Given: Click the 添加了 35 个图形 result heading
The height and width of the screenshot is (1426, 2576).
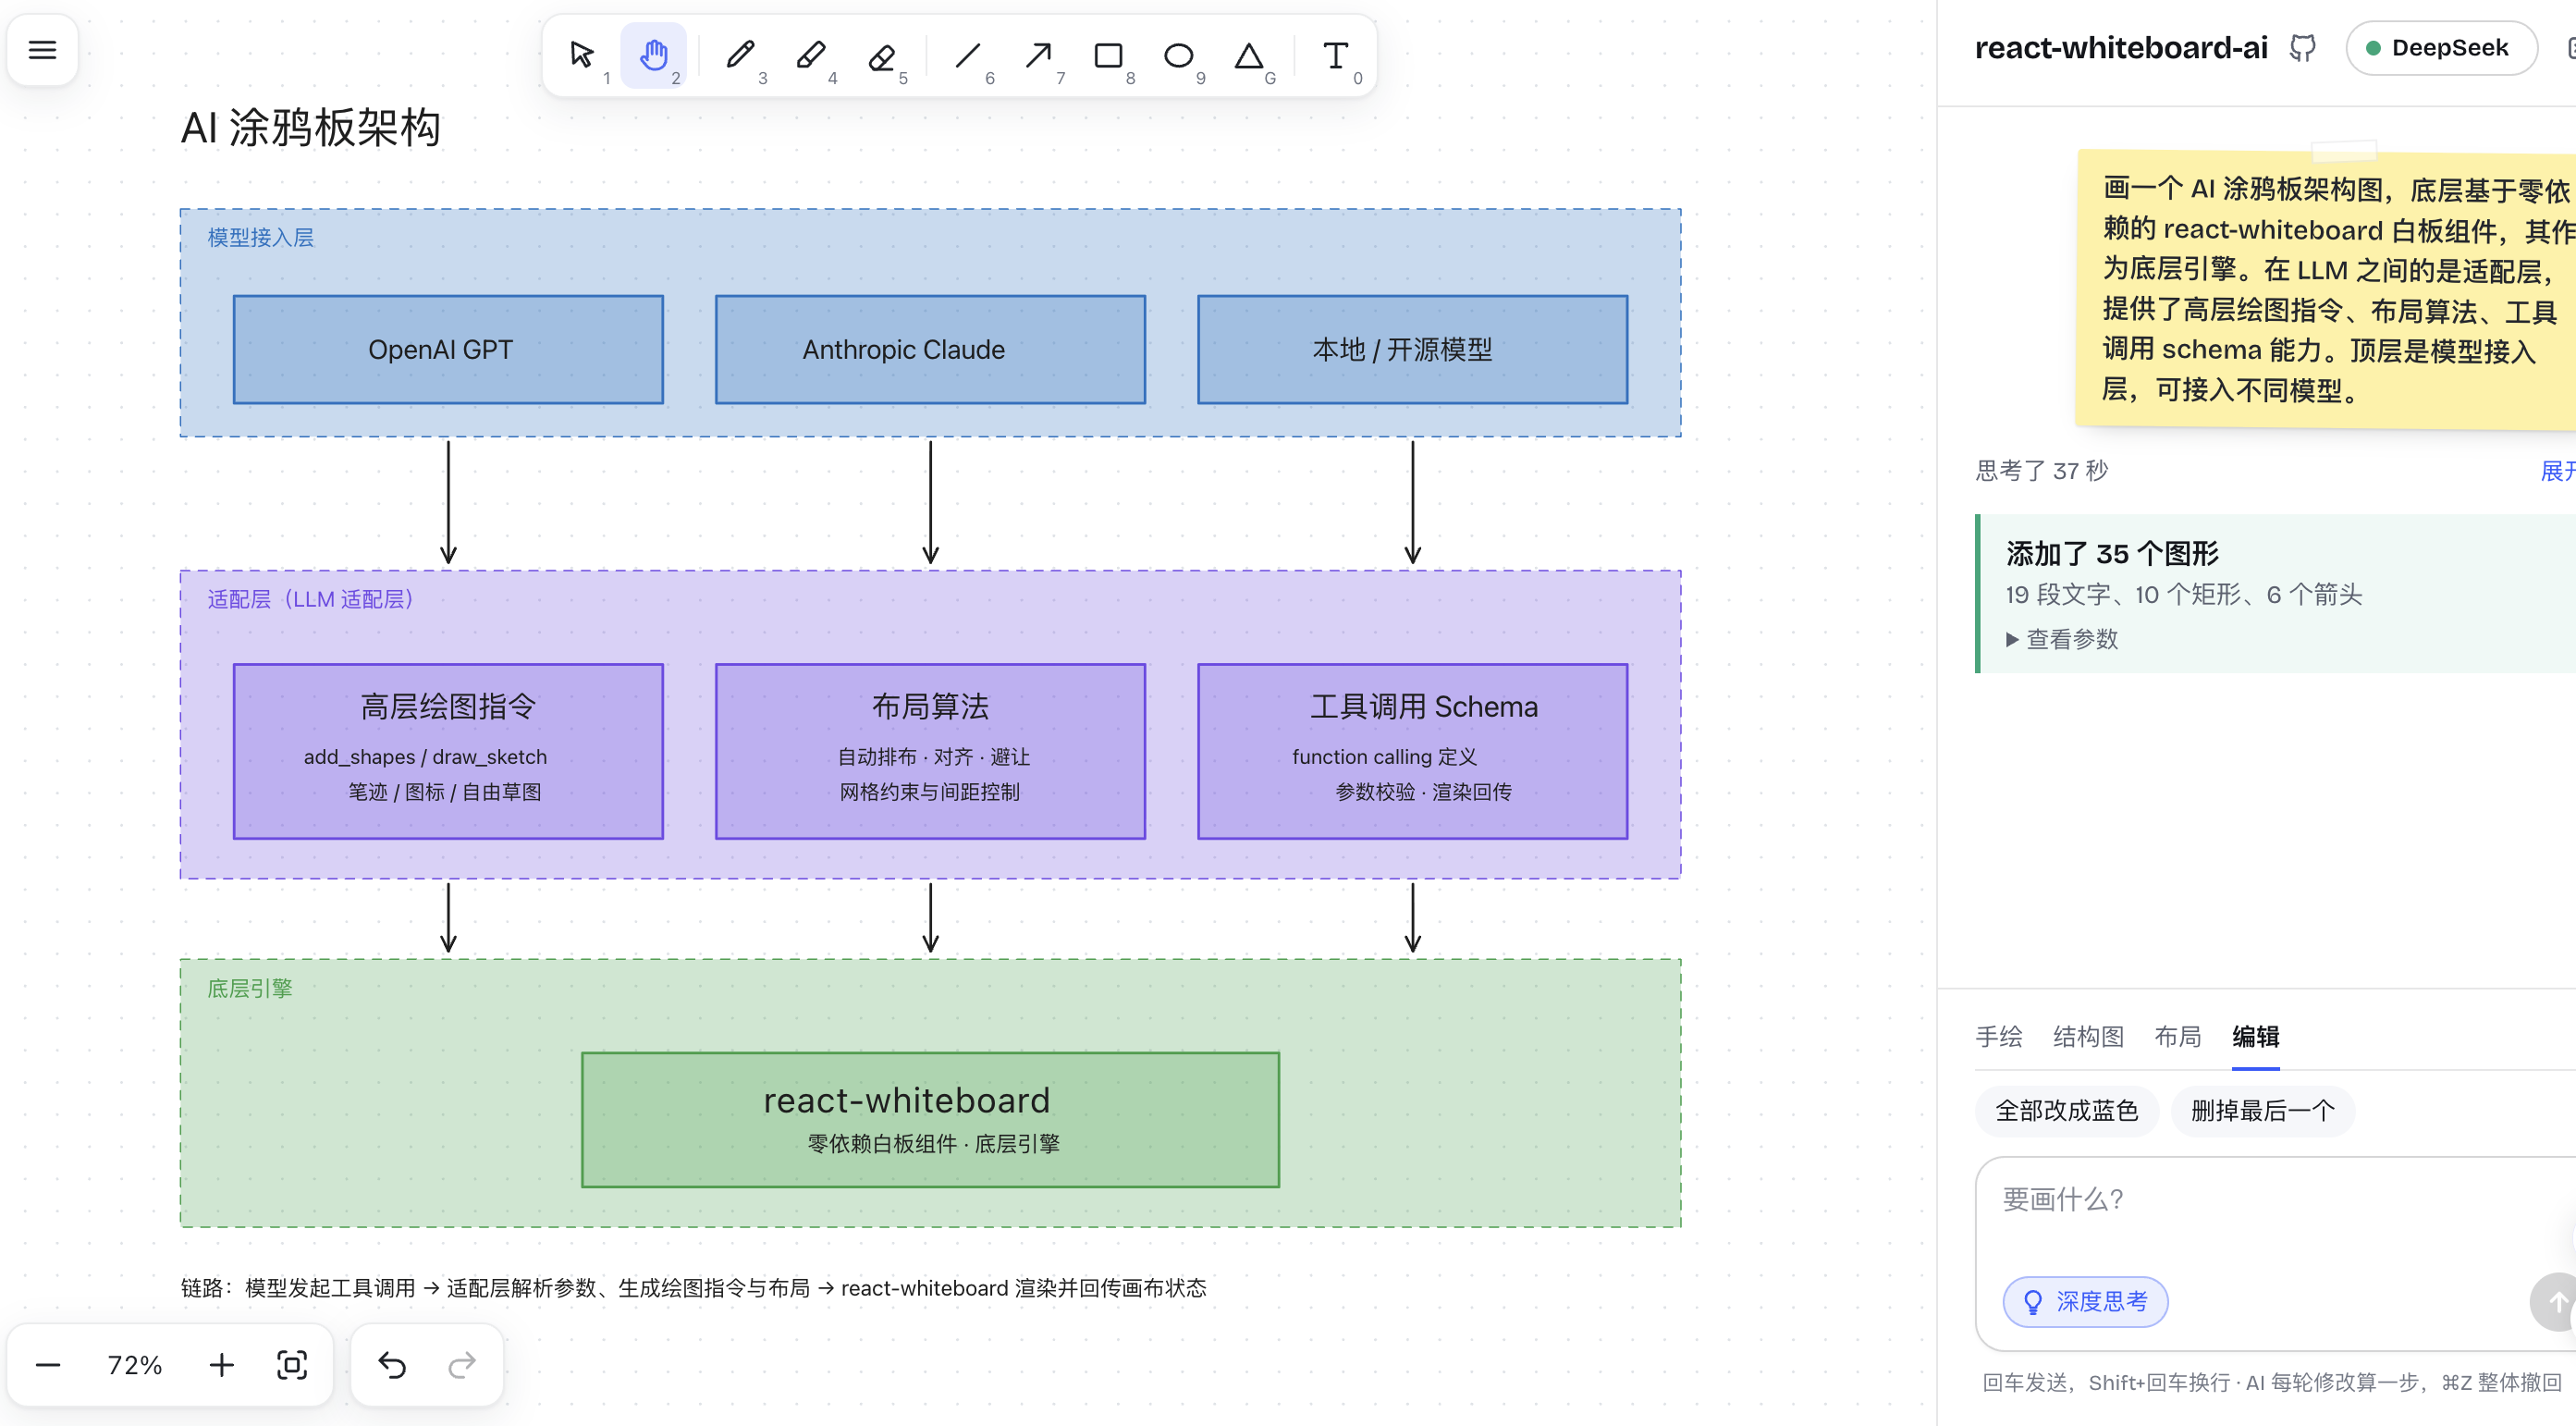Looking at the screenshot, I should [x=2112, y=553].
